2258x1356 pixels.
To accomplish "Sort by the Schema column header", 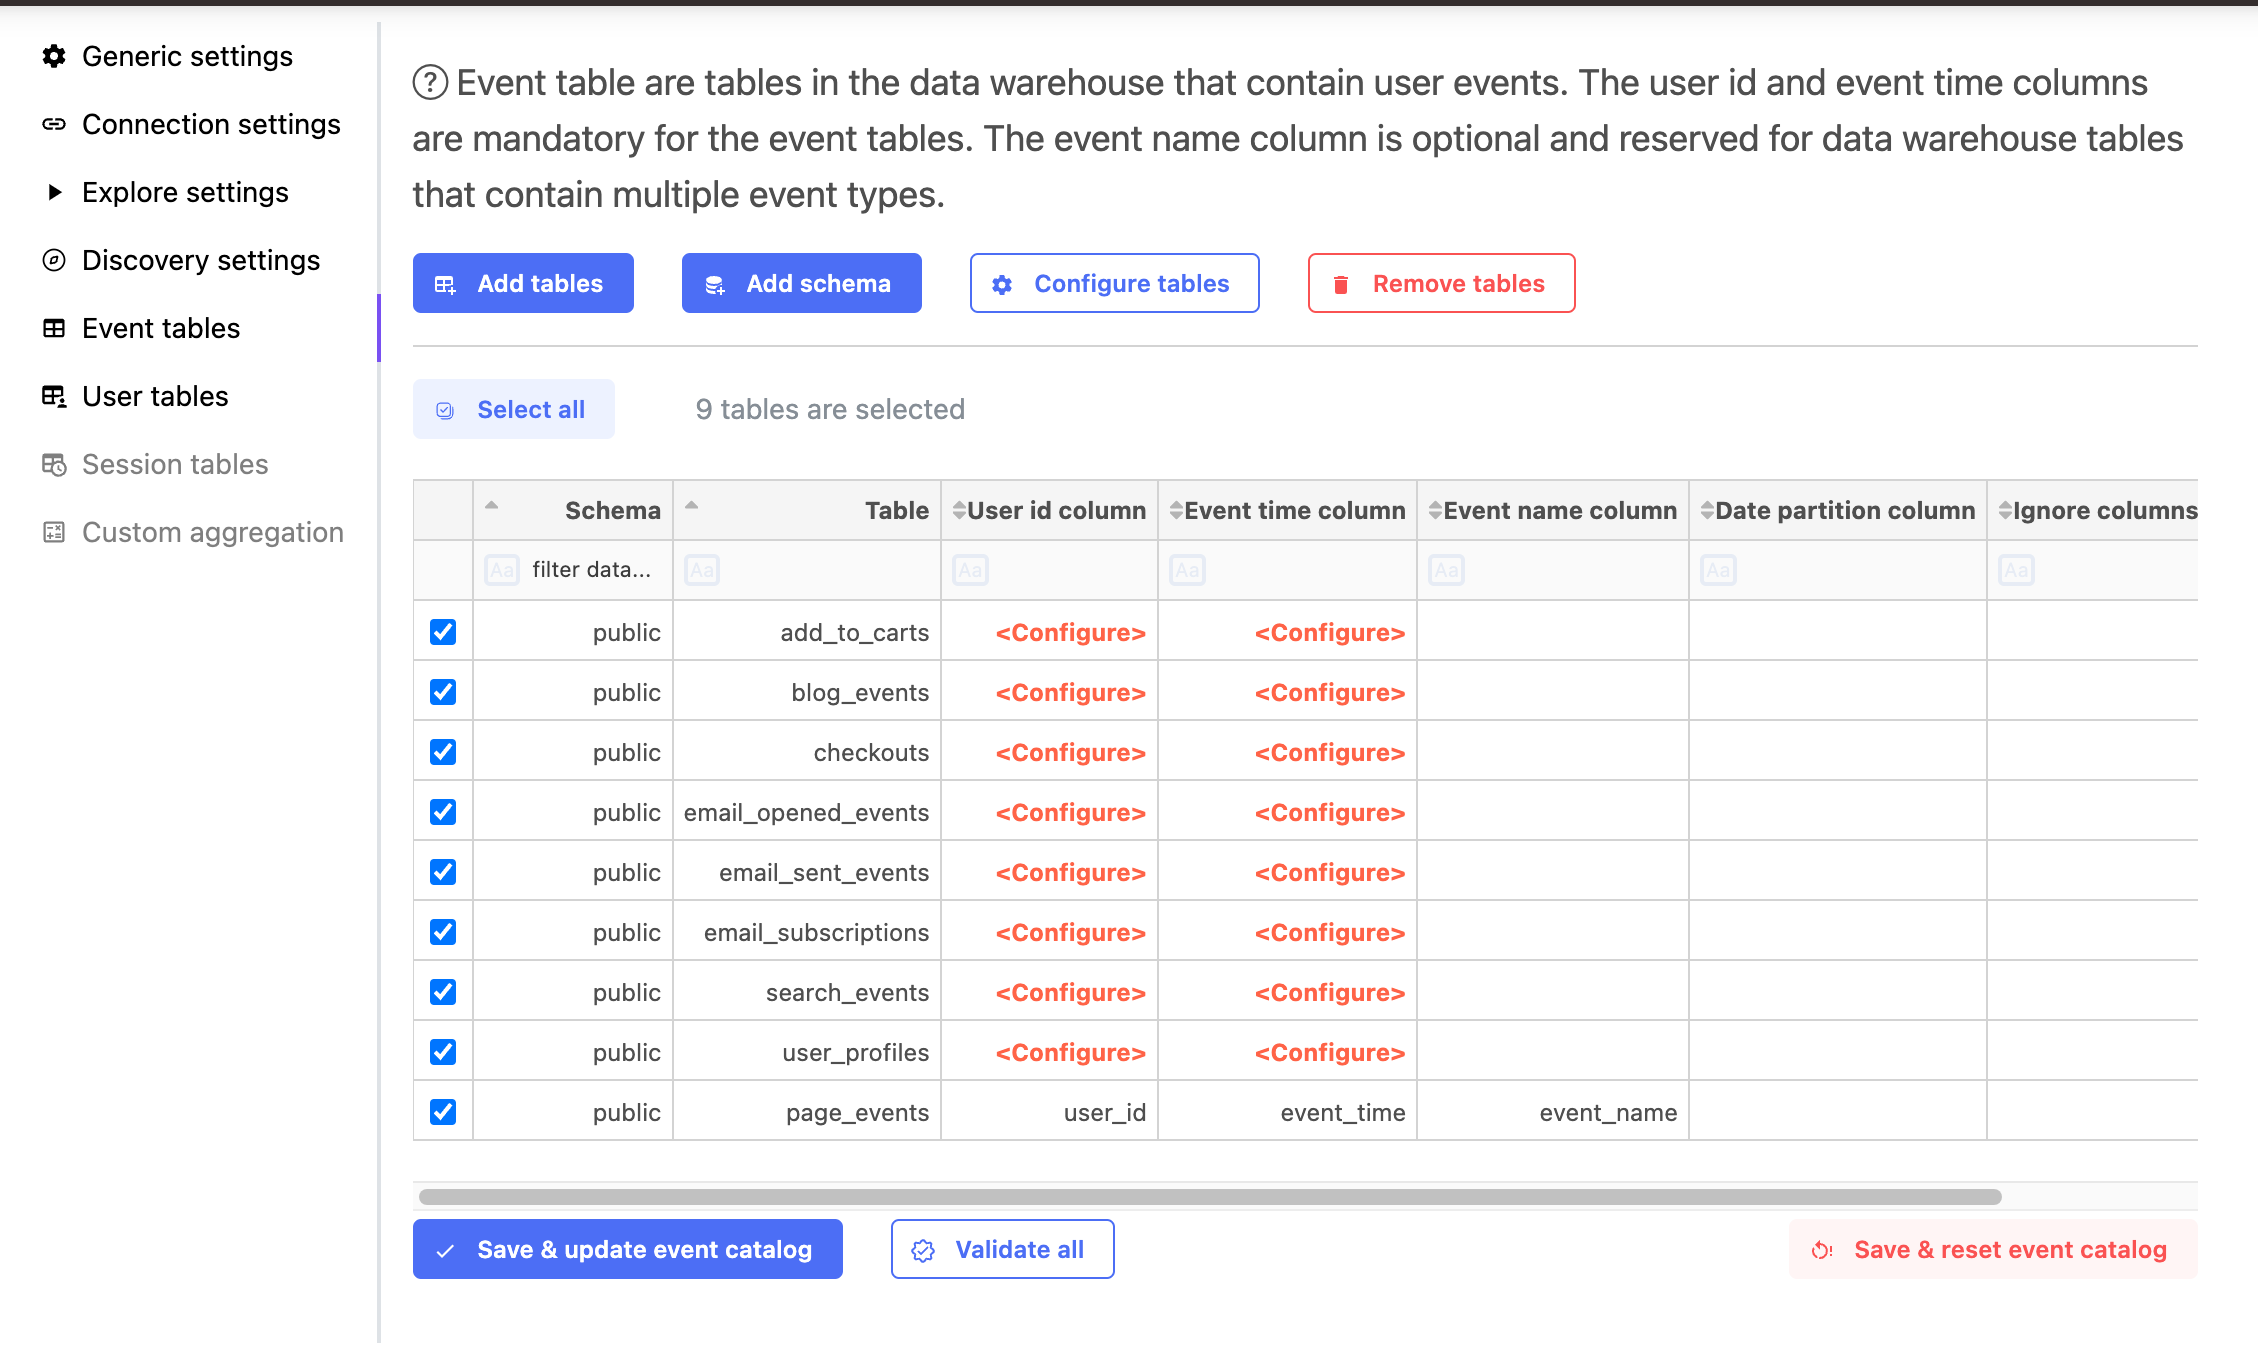I will 611,510.
